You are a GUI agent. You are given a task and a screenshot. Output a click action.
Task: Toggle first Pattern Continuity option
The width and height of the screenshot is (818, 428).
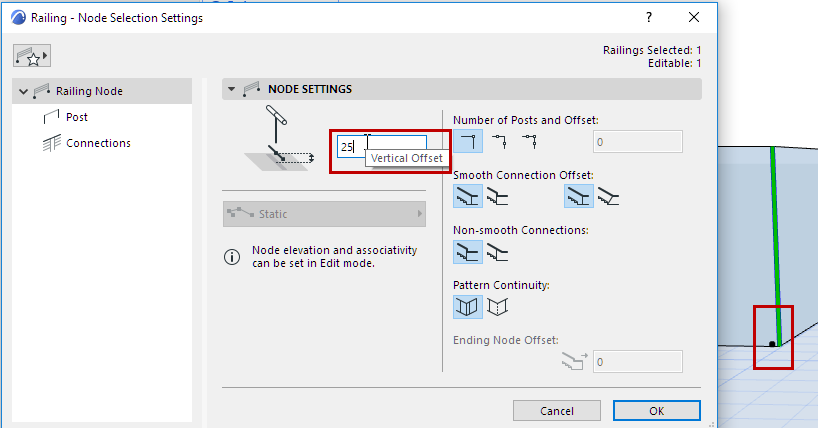pos(468,307)
